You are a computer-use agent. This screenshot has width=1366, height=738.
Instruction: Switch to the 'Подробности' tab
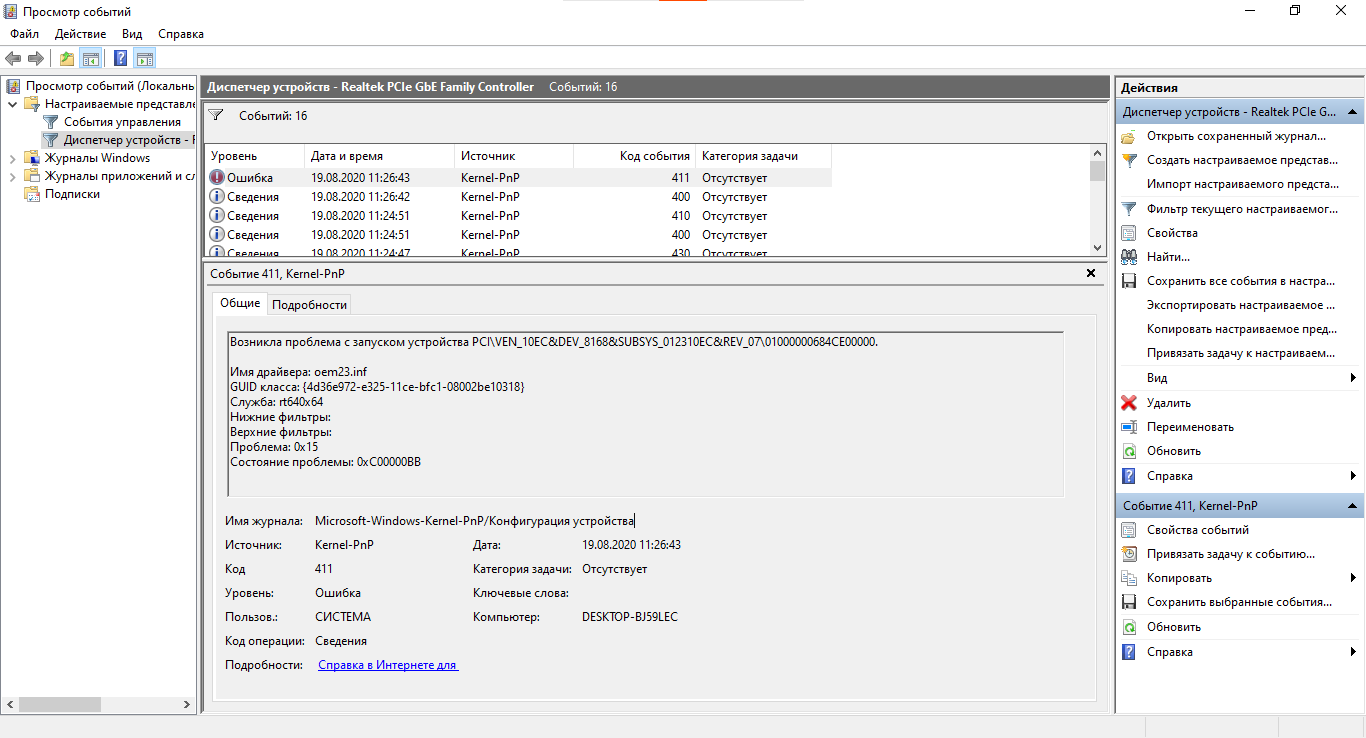pos(309,305)
